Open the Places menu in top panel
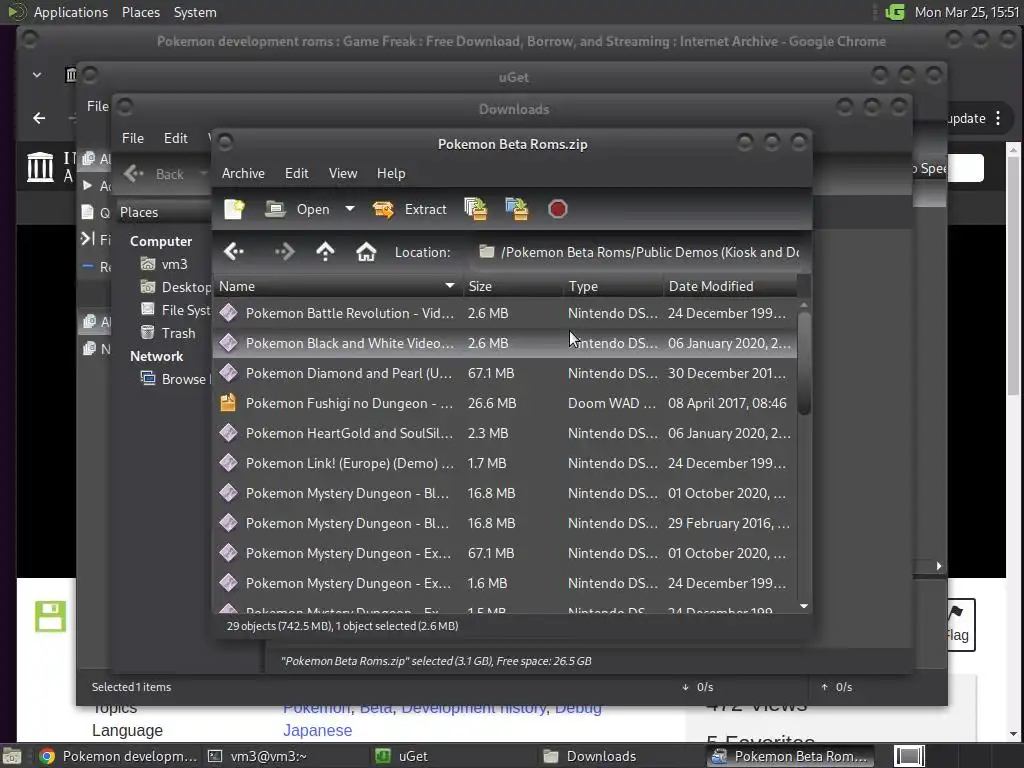Image resolution: width=1024 pixels, height=768 pixels. (x=140, y=12)
